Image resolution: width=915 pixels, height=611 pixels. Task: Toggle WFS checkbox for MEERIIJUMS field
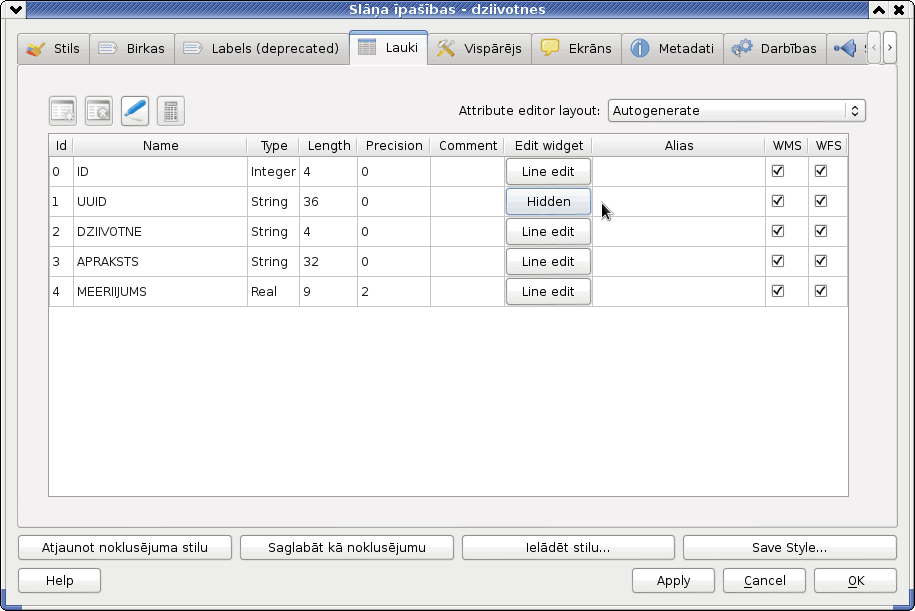point(821,291)
